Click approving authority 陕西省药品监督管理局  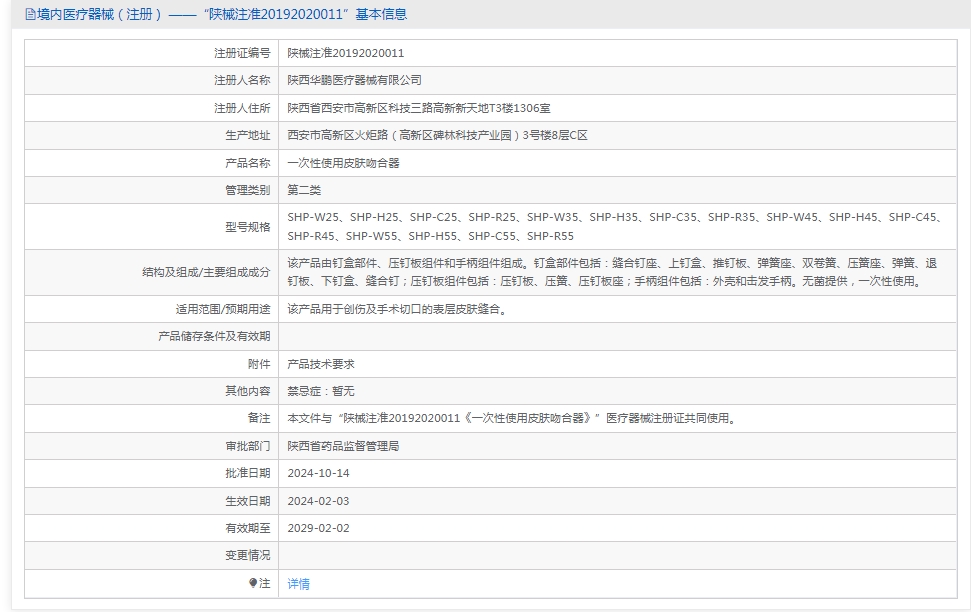[x=343, y=446]
